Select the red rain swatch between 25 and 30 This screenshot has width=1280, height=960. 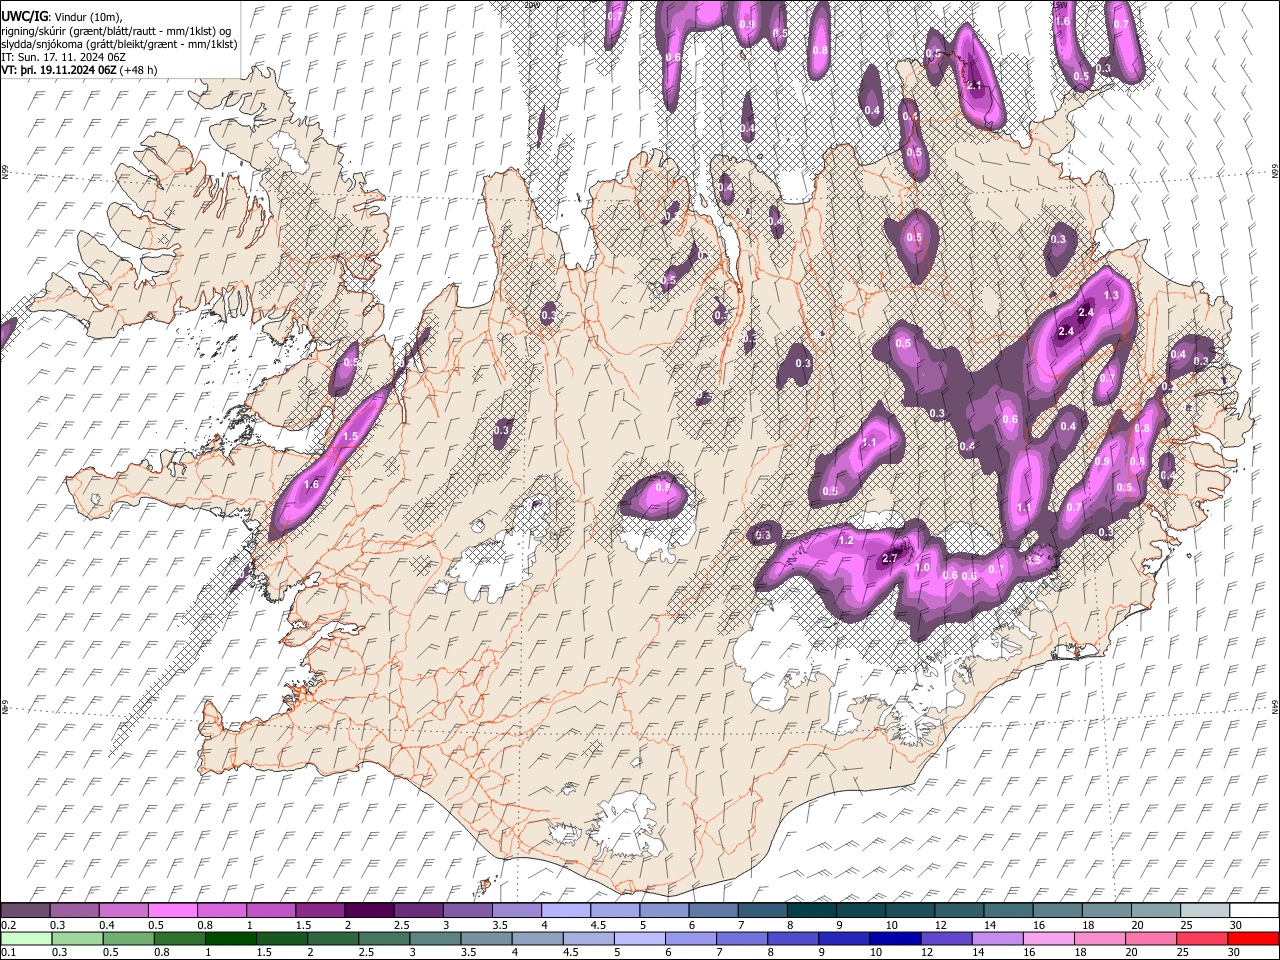pyautogui.click(x=1201, y=938)
